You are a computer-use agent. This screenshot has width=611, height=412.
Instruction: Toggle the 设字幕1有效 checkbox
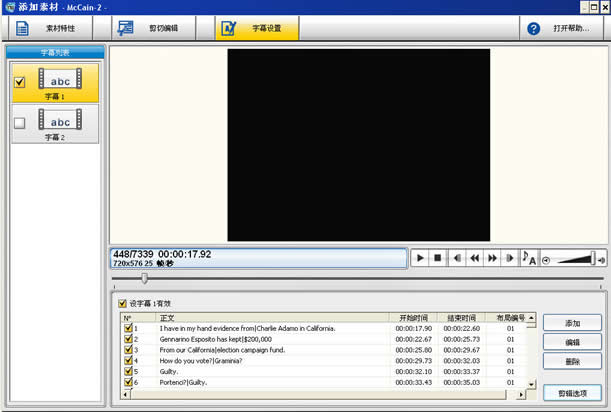[x=122, y=303]
